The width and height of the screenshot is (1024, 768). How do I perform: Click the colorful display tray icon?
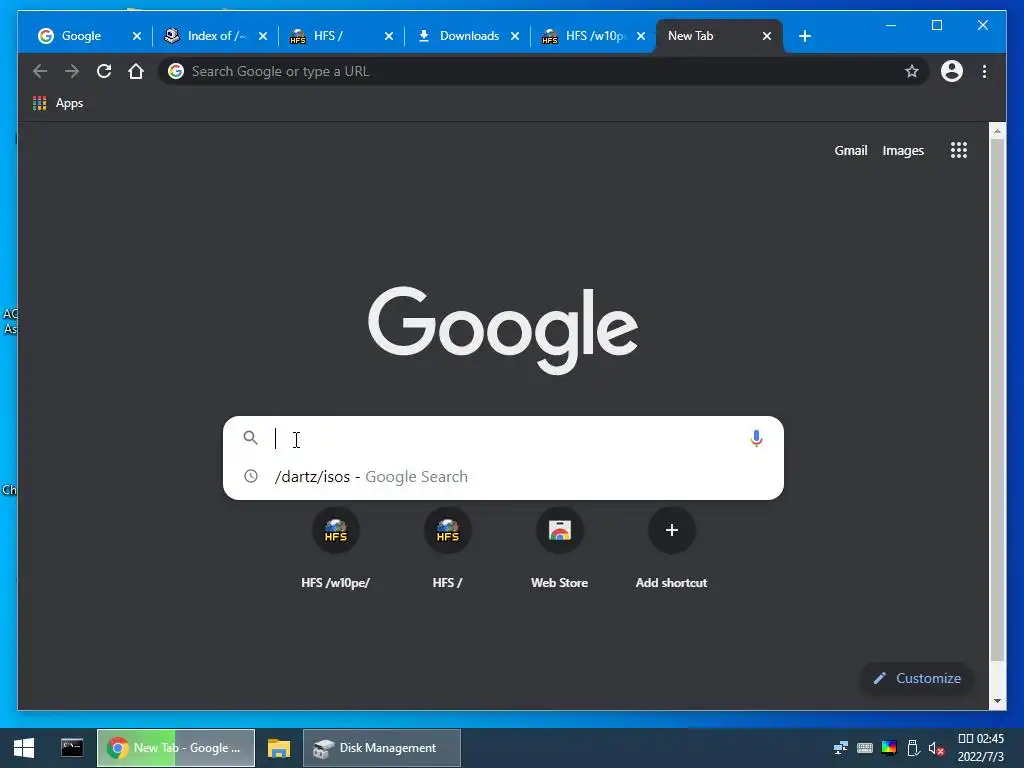tap(889, 748)
